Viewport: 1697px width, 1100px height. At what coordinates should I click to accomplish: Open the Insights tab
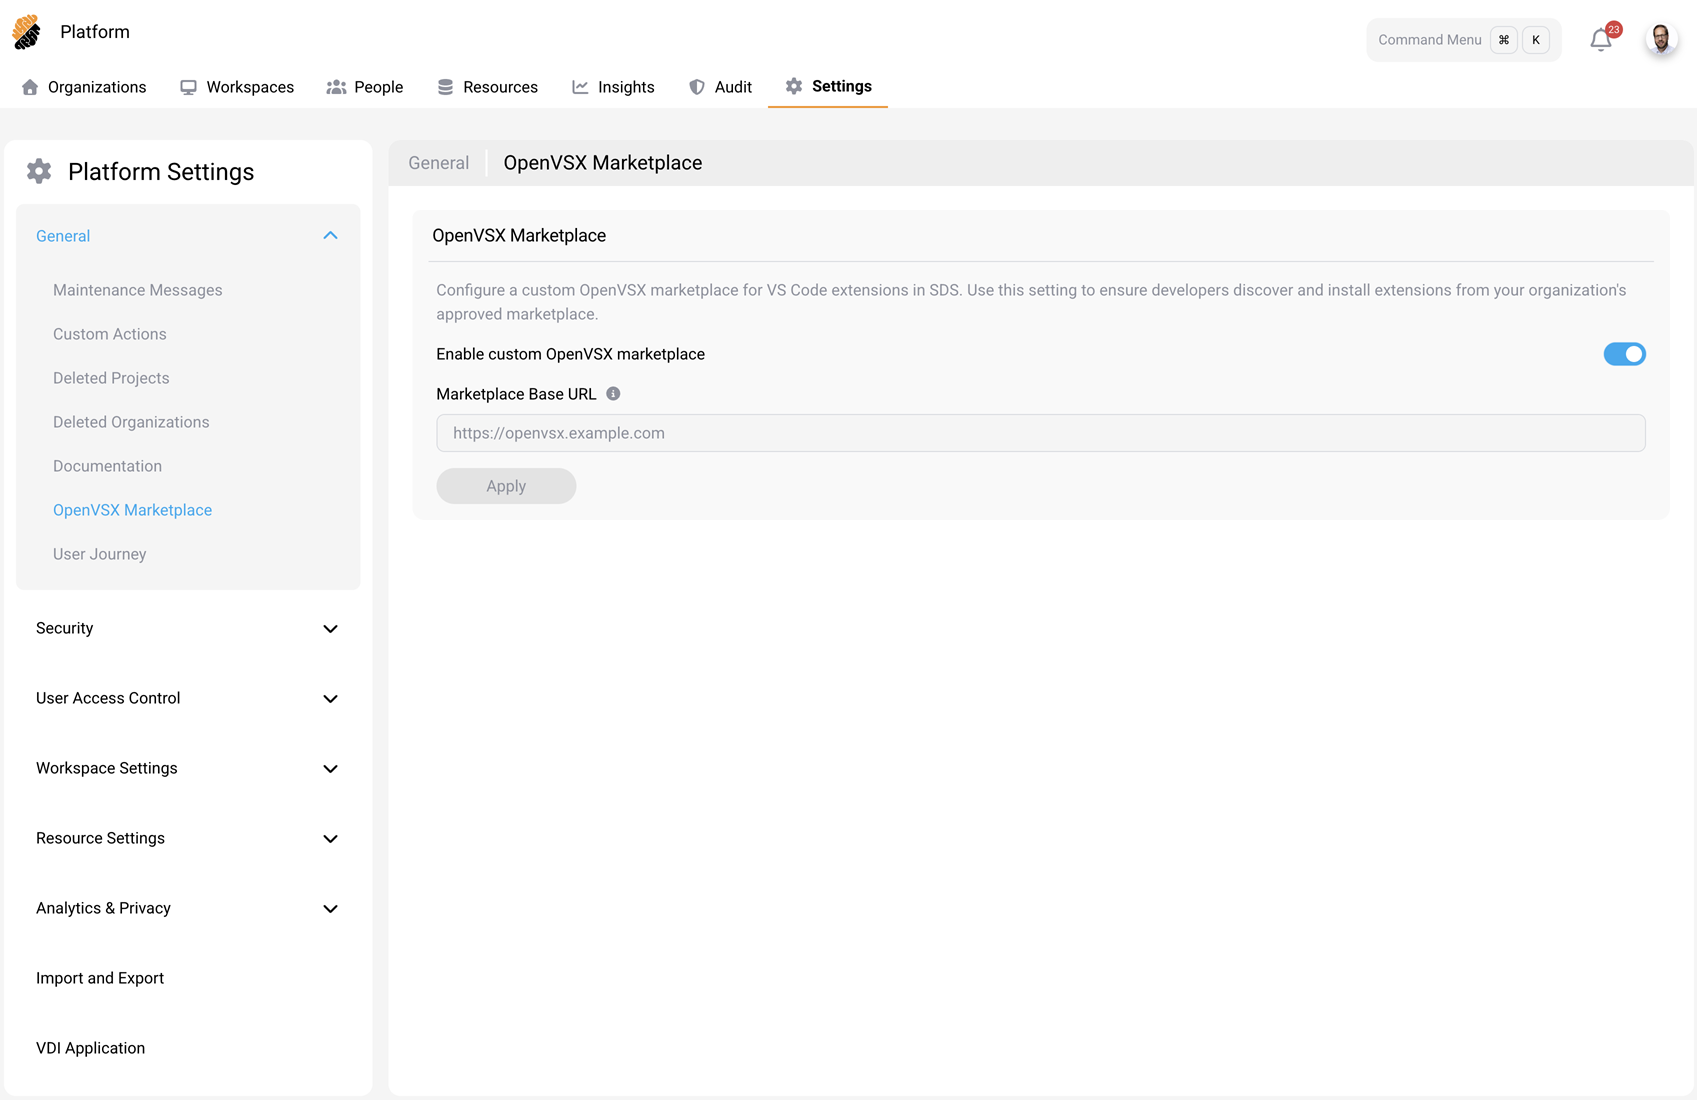tap(613, 87)
